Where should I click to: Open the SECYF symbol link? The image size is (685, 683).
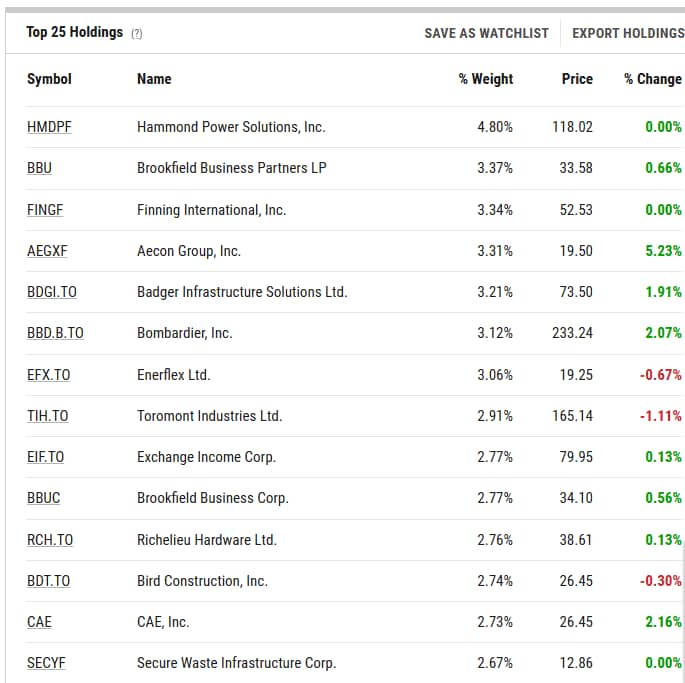pos(46,663)
